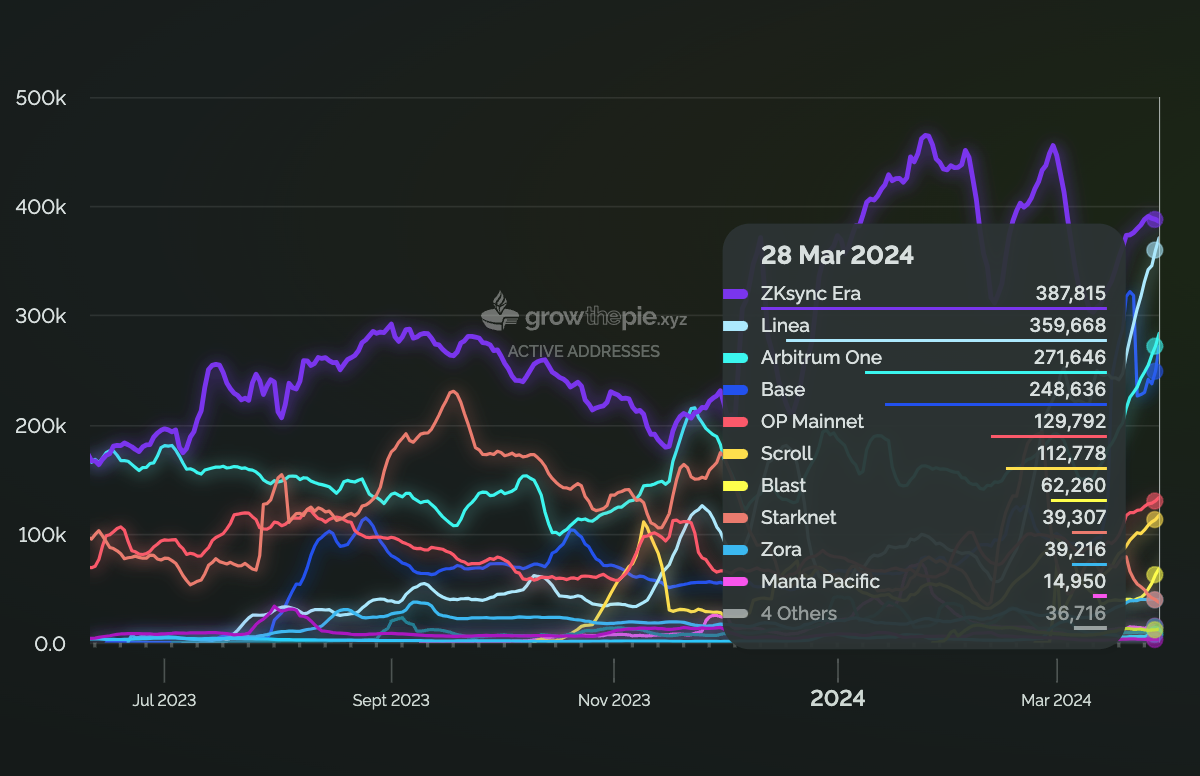Click the 28 Mar 2024 tooltip date
Screen dimensions: 1200x776
click(837, 255)
